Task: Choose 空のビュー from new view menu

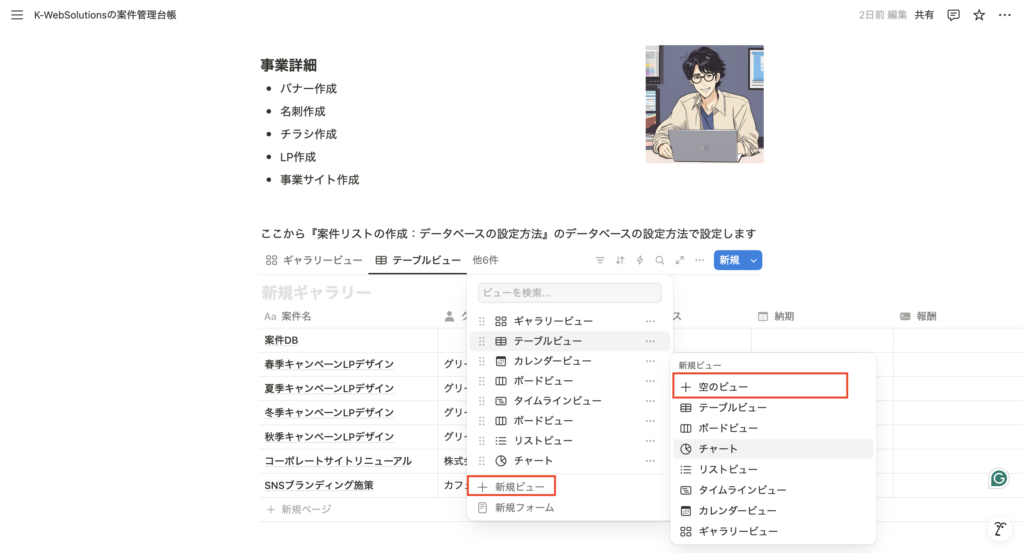Action: click(723, 386)
